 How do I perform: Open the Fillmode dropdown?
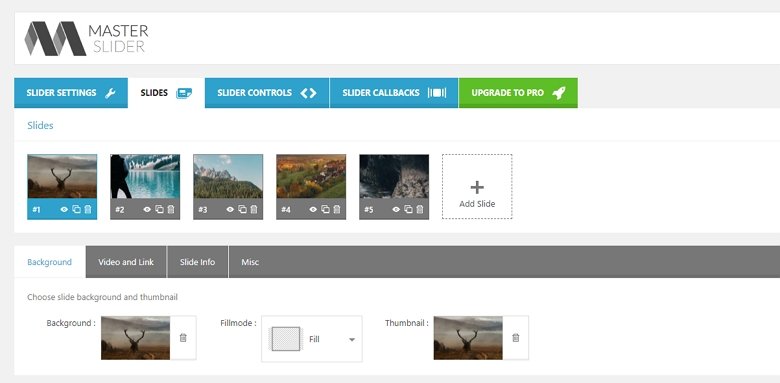[x=312, y=339]
